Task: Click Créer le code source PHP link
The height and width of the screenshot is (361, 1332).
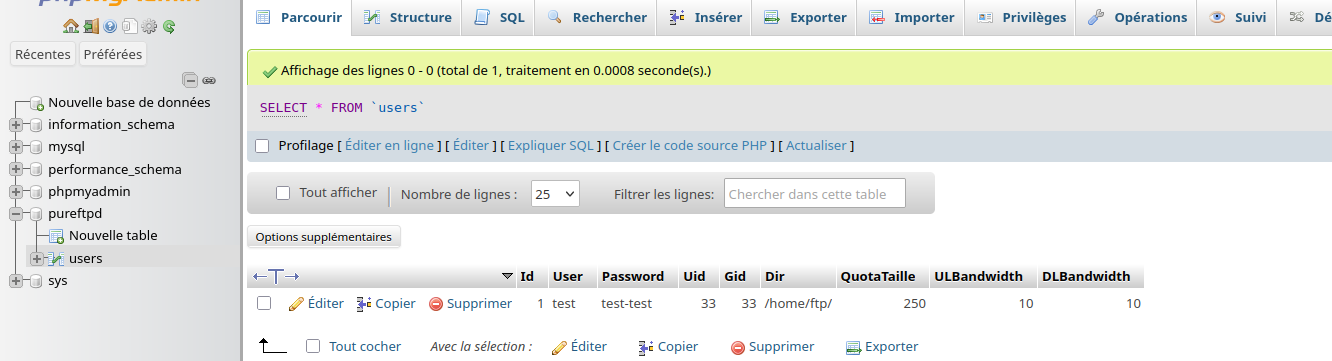Action: [x=689, y=146]
